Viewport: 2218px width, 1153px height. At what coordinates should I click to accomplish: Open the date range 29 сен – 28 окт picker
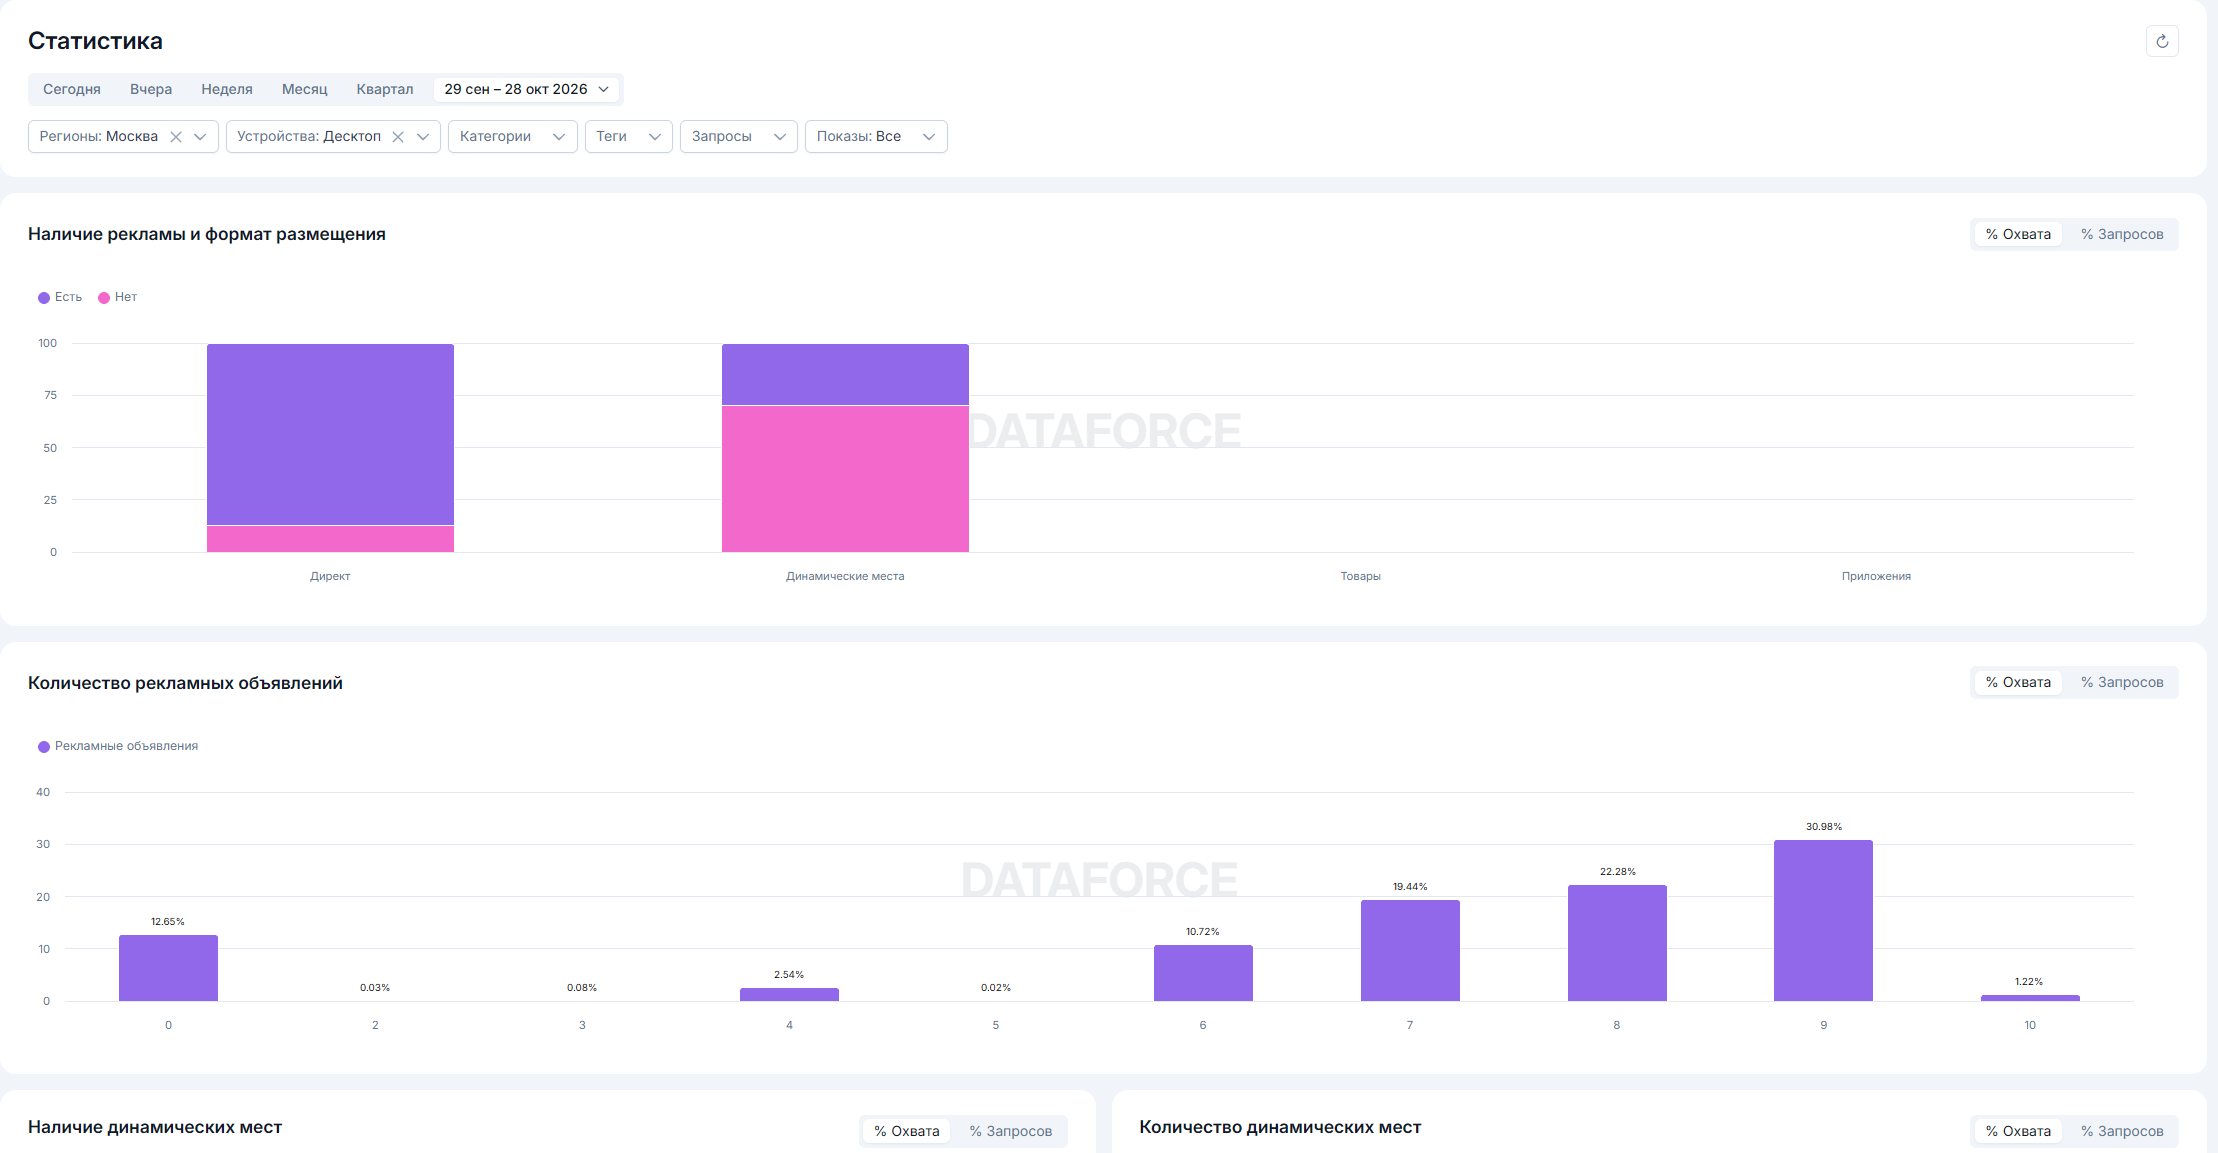click(x=527, y=89)
